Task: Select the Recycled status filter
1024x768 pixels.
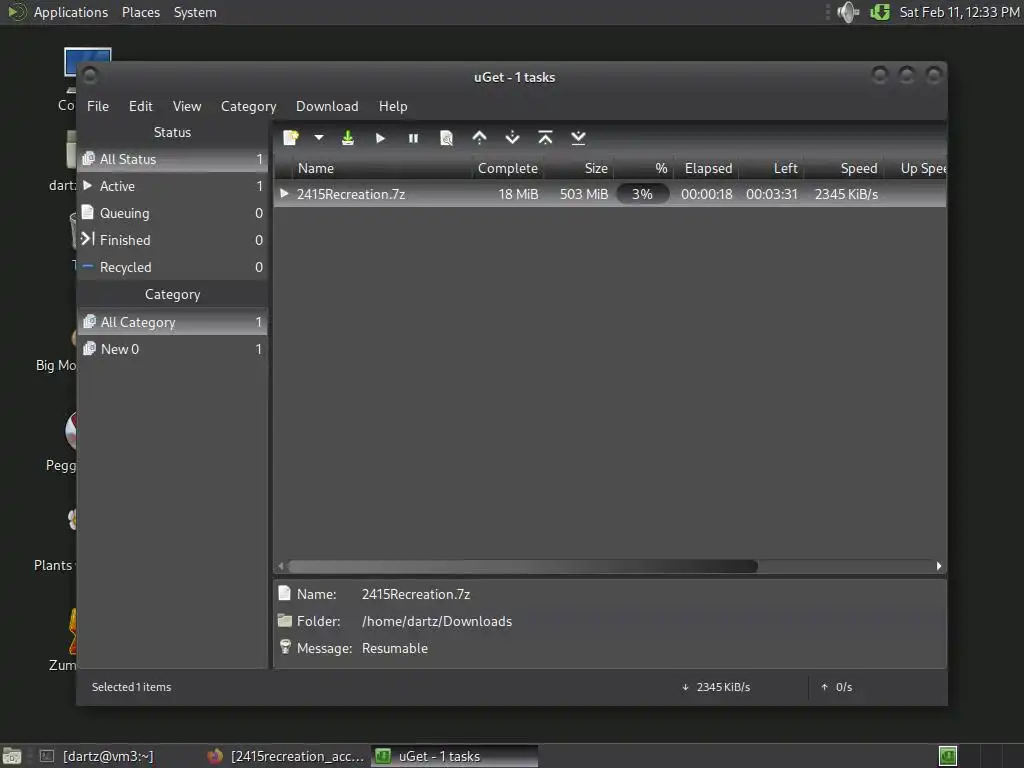Action: tap(173, 267)
